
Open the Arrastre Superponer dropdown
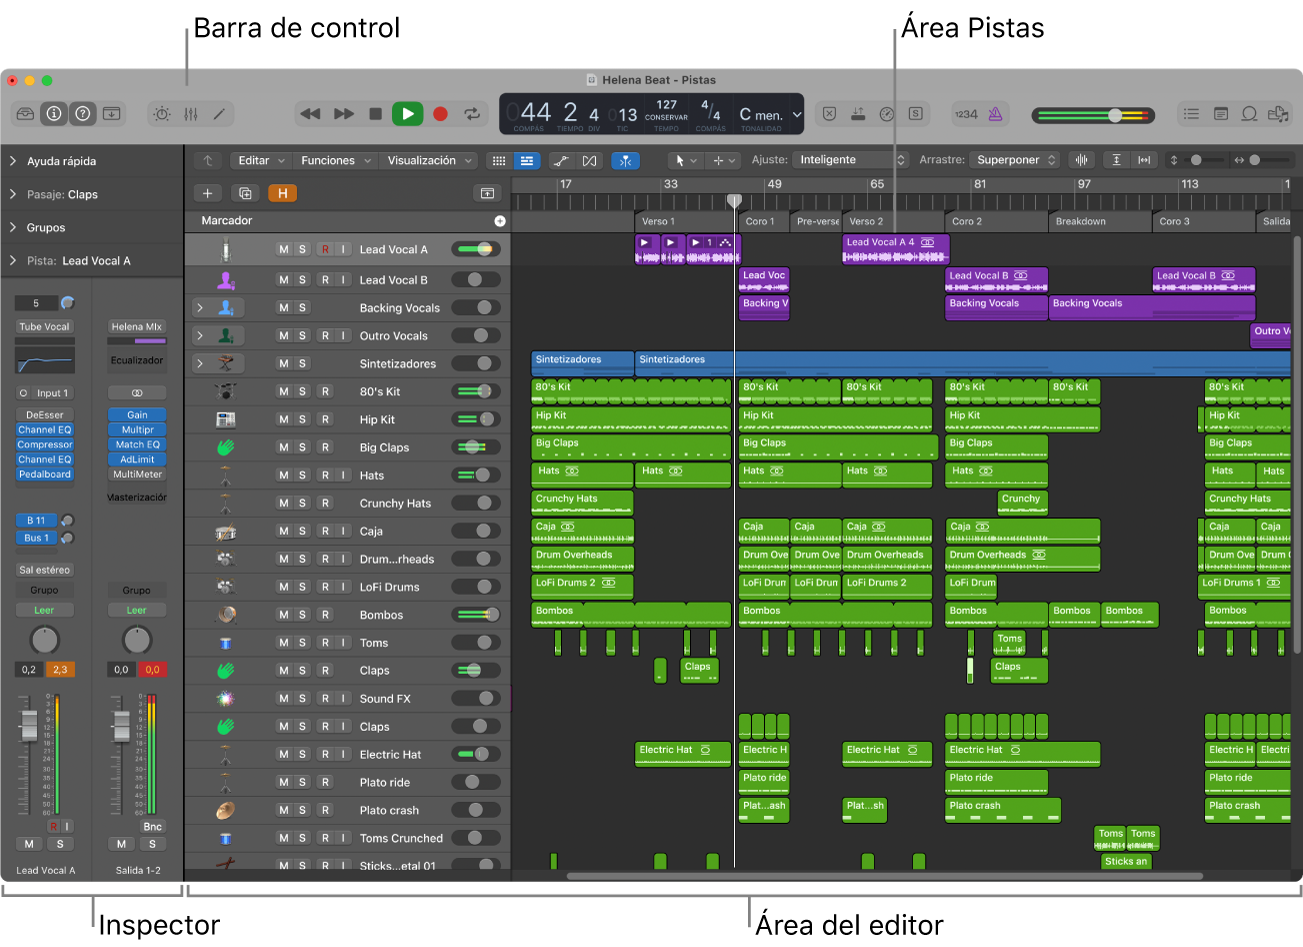point(1013,159)
